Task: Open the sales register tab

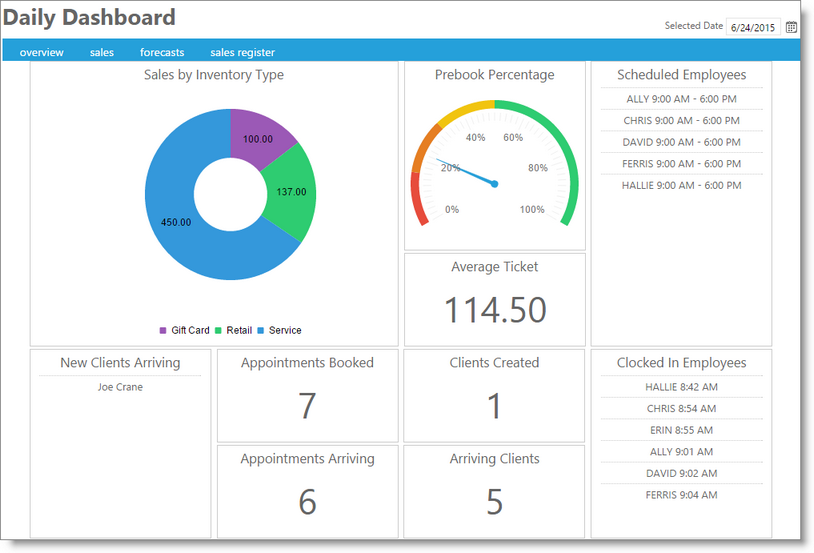Action: (242, 52)
